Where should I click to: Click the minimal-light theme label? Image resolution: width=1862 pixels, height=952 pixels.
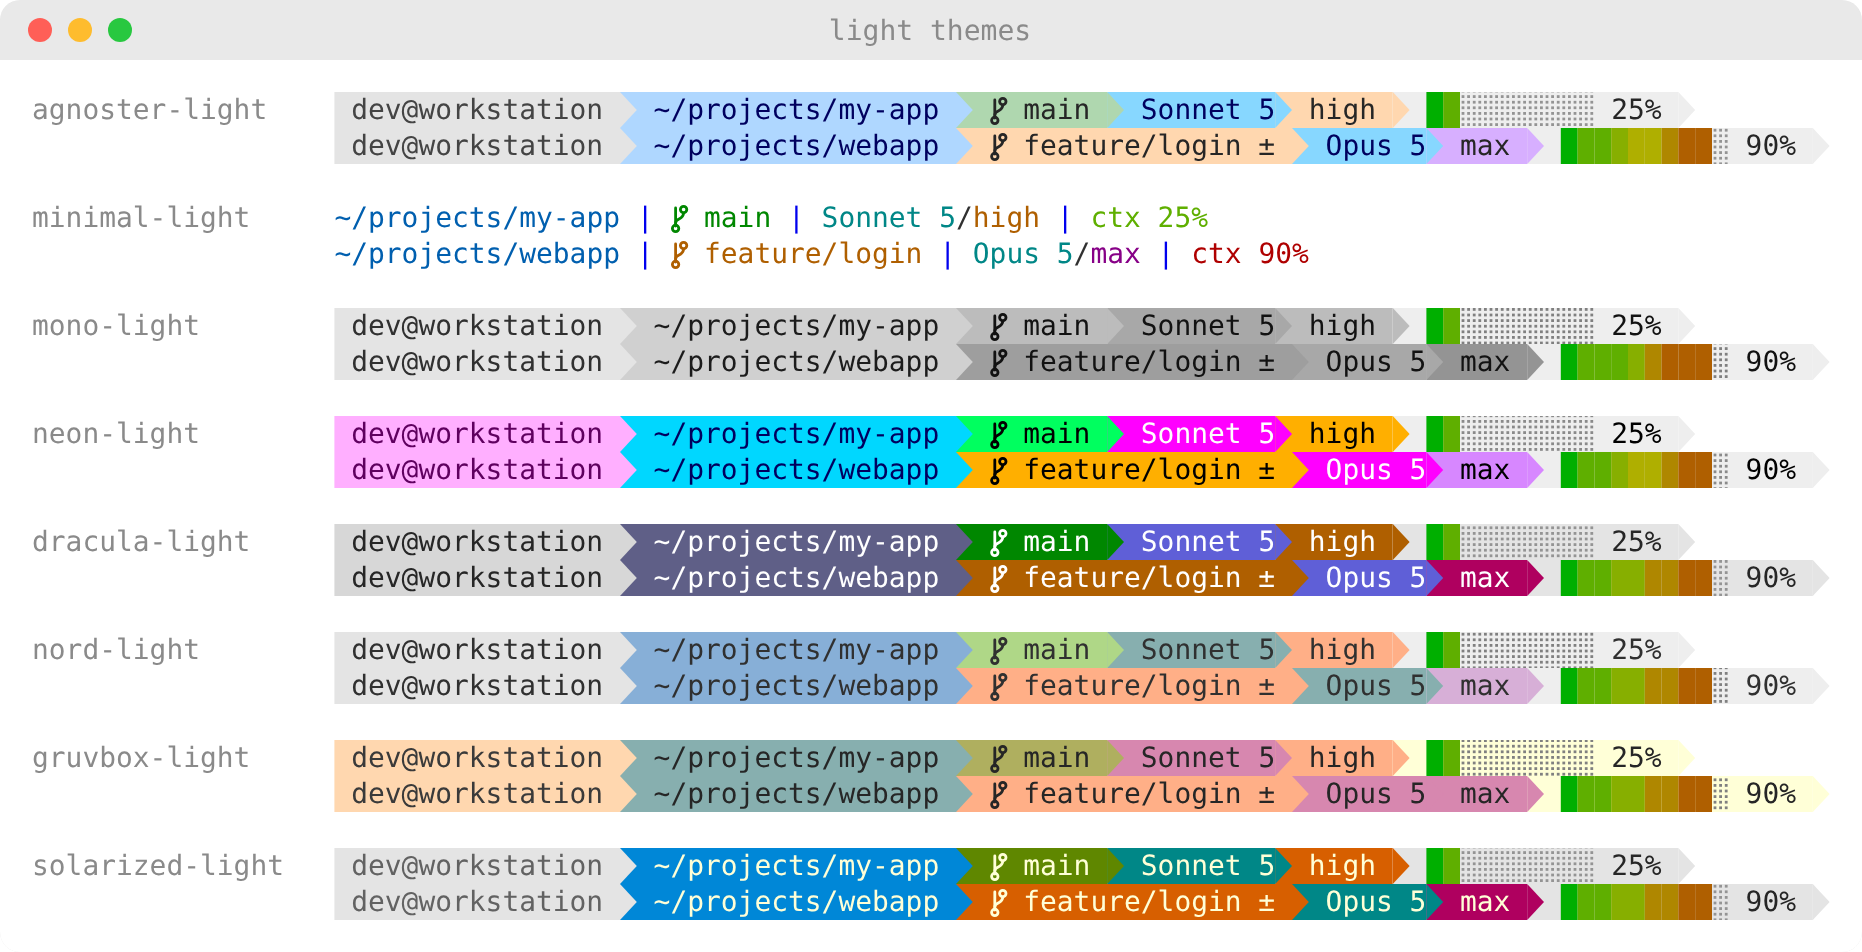(x=141, y=218)
